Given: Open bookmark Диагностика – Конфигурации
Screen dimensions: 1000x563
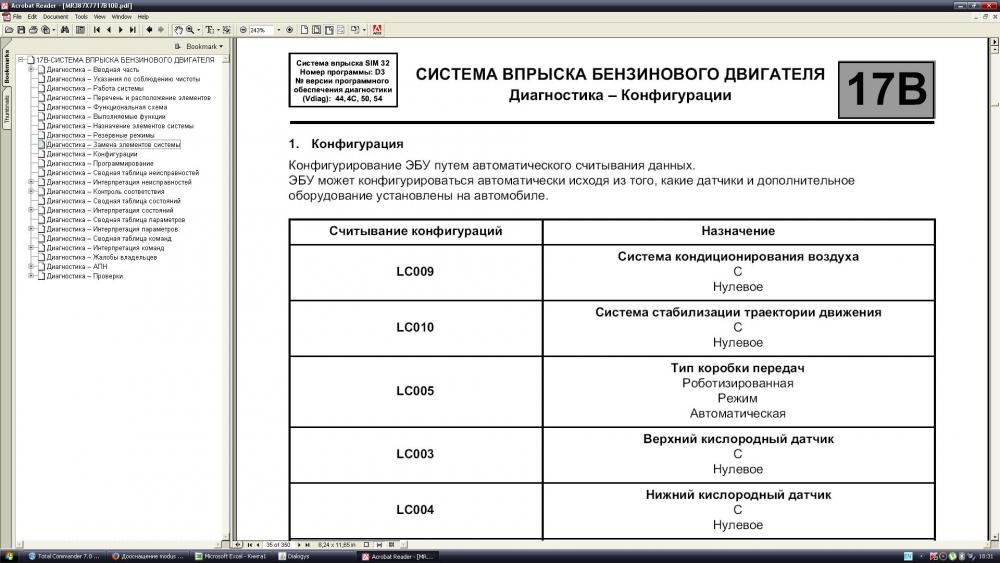Looking at the screenshot, I should coord(92,154).
